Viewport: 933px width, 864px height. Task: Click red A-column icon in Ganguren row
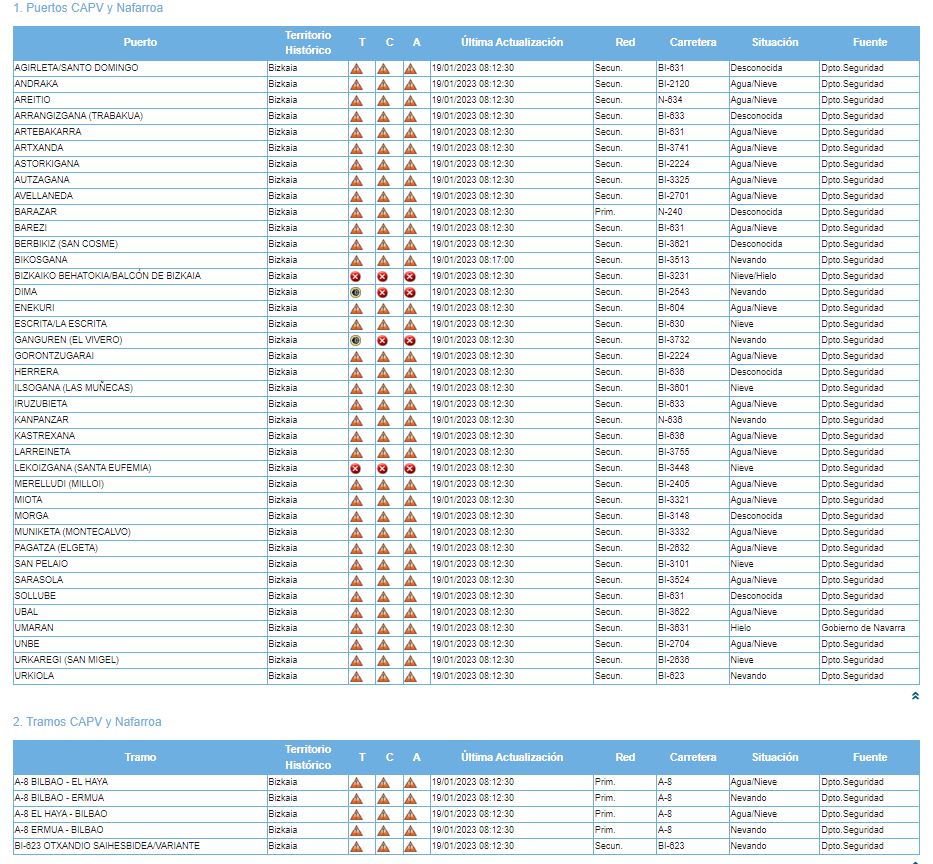pyautogui.click(x=410, y=340)
